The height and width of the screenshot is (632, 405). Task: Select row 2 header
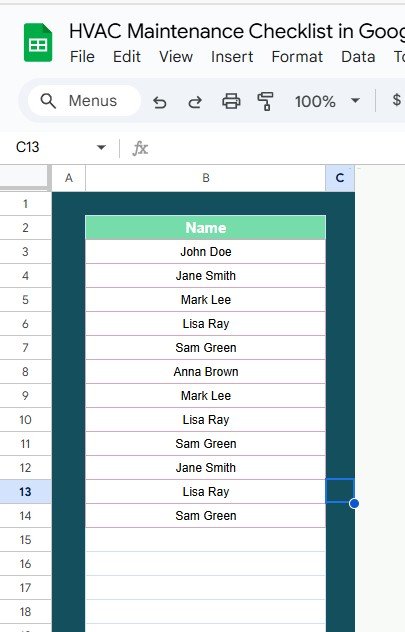tap(25, 228)
